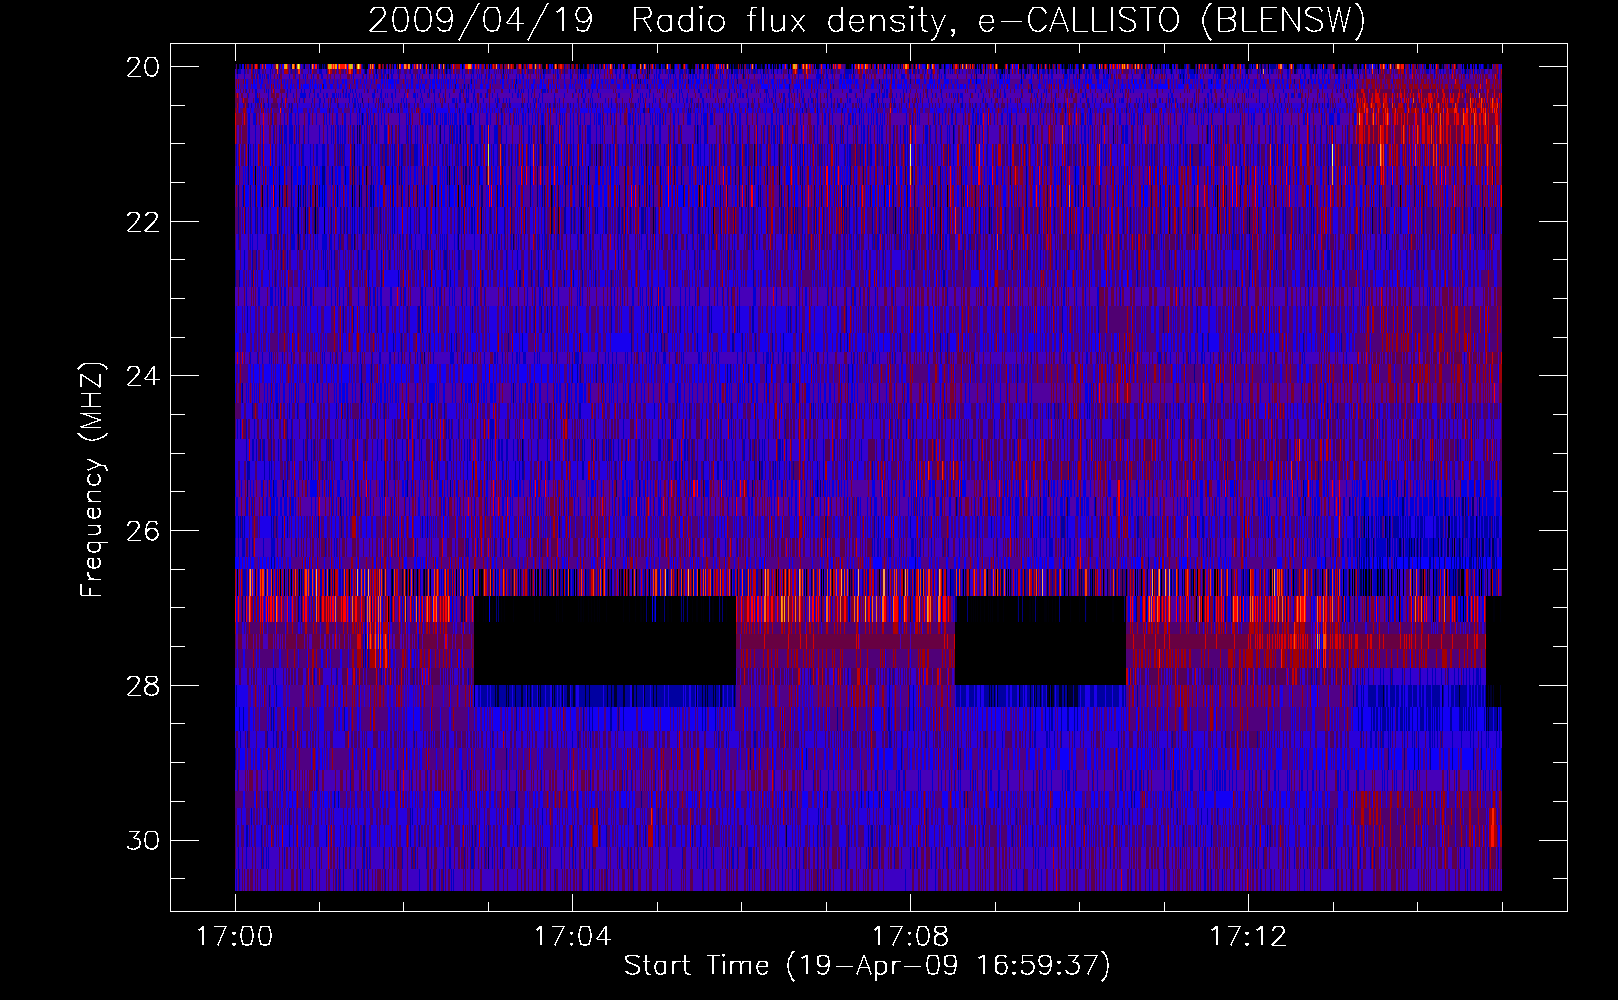Click the '20' frequency tick label
The image size is (1618, 1000).
[x=143, y=67]
